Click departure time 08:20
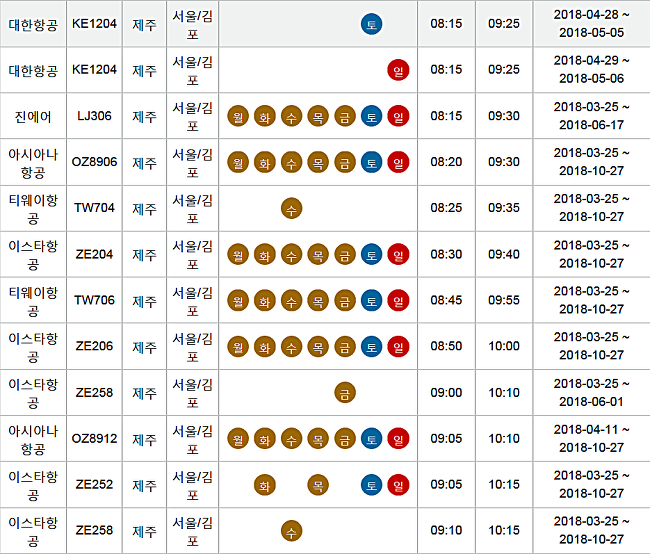650x554 pixels. click(x=446, y=162)
